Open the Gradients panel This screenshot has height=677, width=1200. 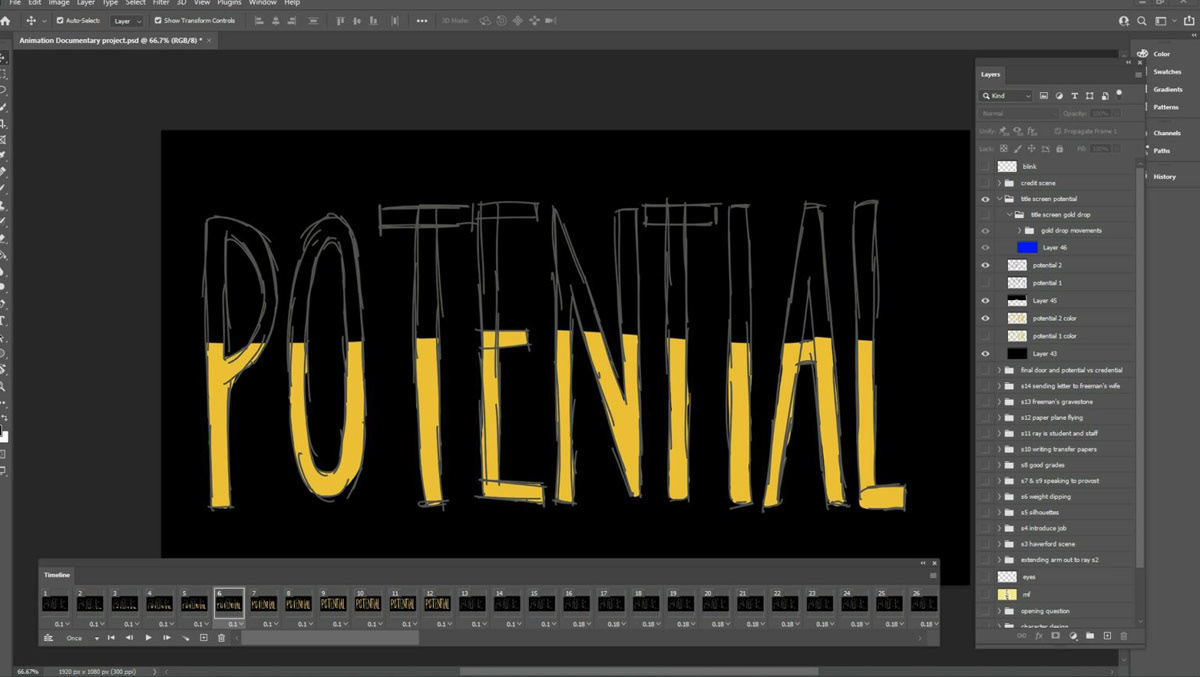pyautogui.click(x=1166, y=89)
